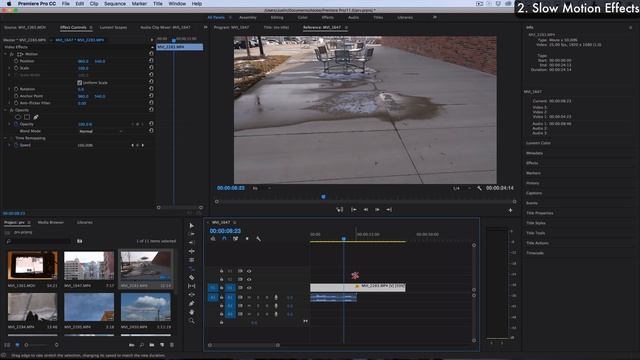
Task: Open the Color workspace
Action: pyautogui.click(x=302, y=18)
